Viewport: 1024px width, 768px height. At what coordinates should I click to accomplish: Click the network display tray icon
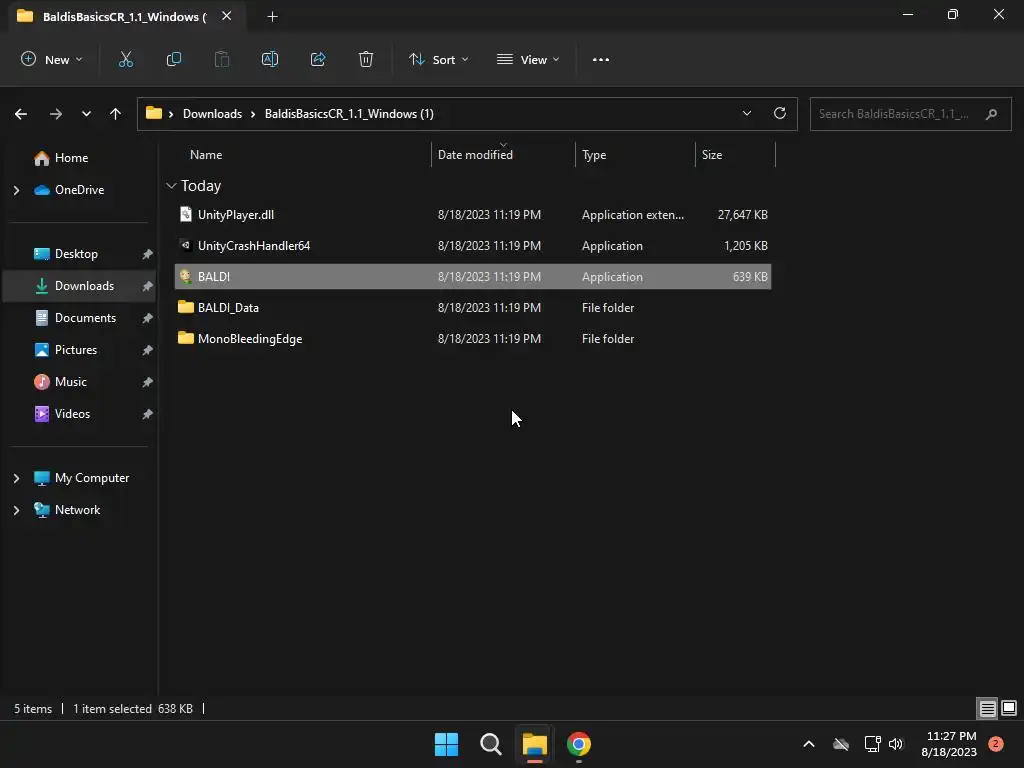[872, 744]
